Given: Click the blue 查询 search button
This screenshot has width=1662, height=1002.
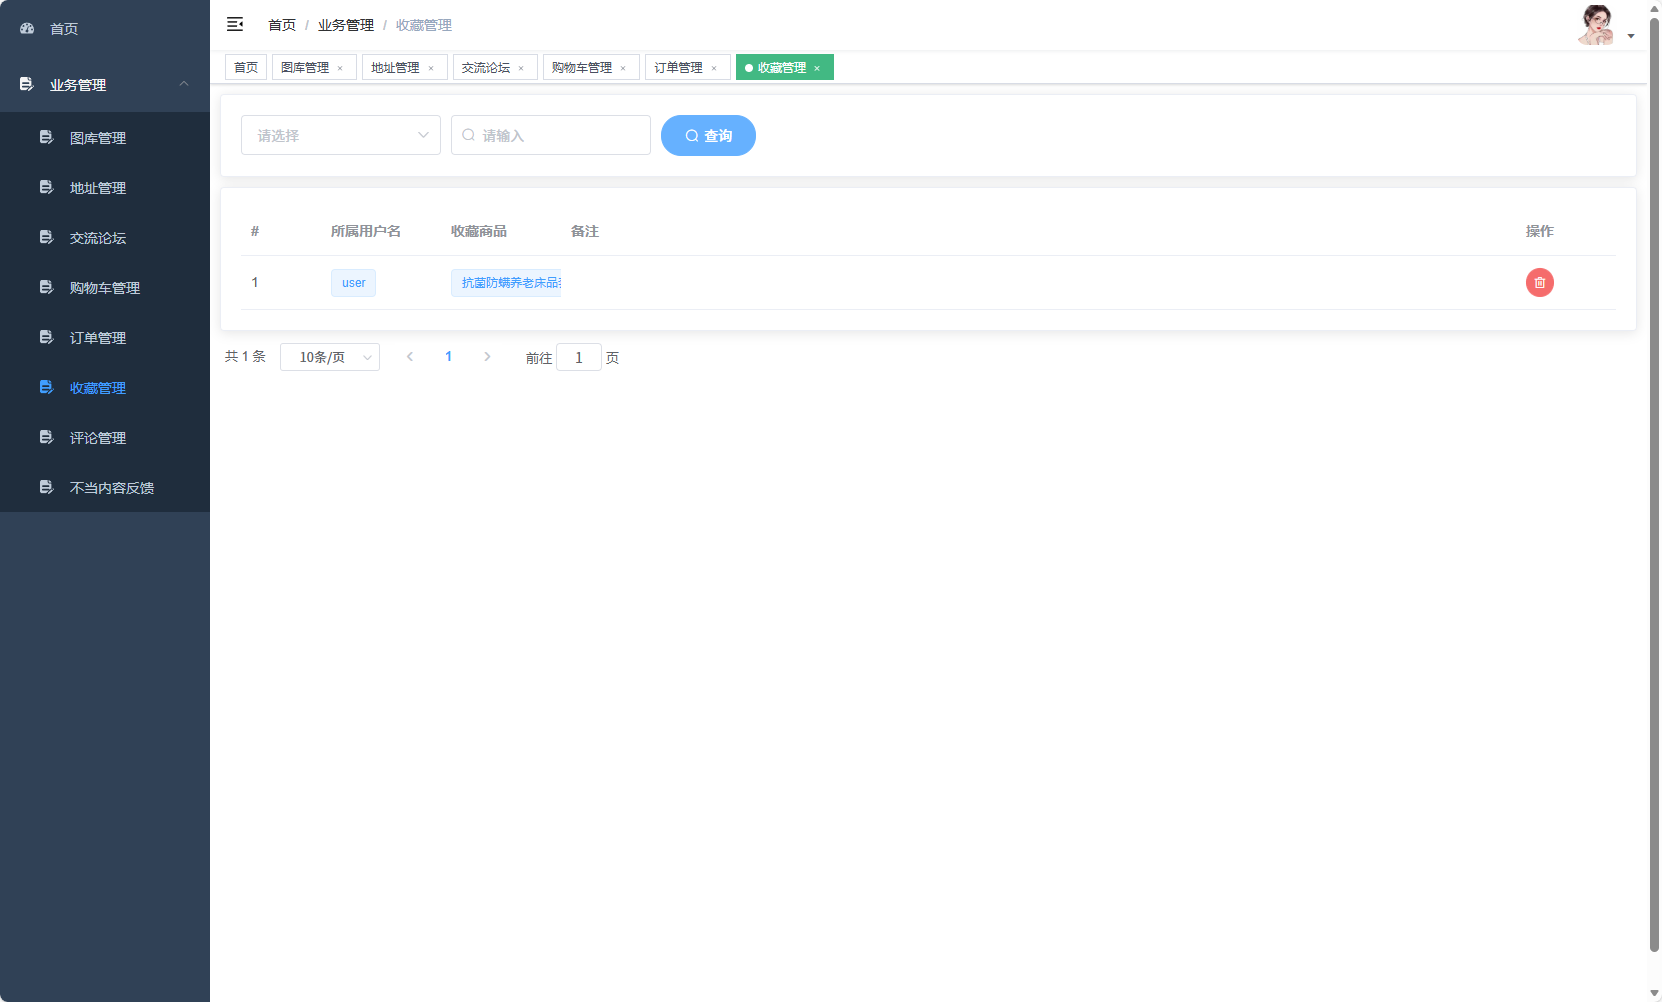Looking at the screenshot, I should coord(708,135).
